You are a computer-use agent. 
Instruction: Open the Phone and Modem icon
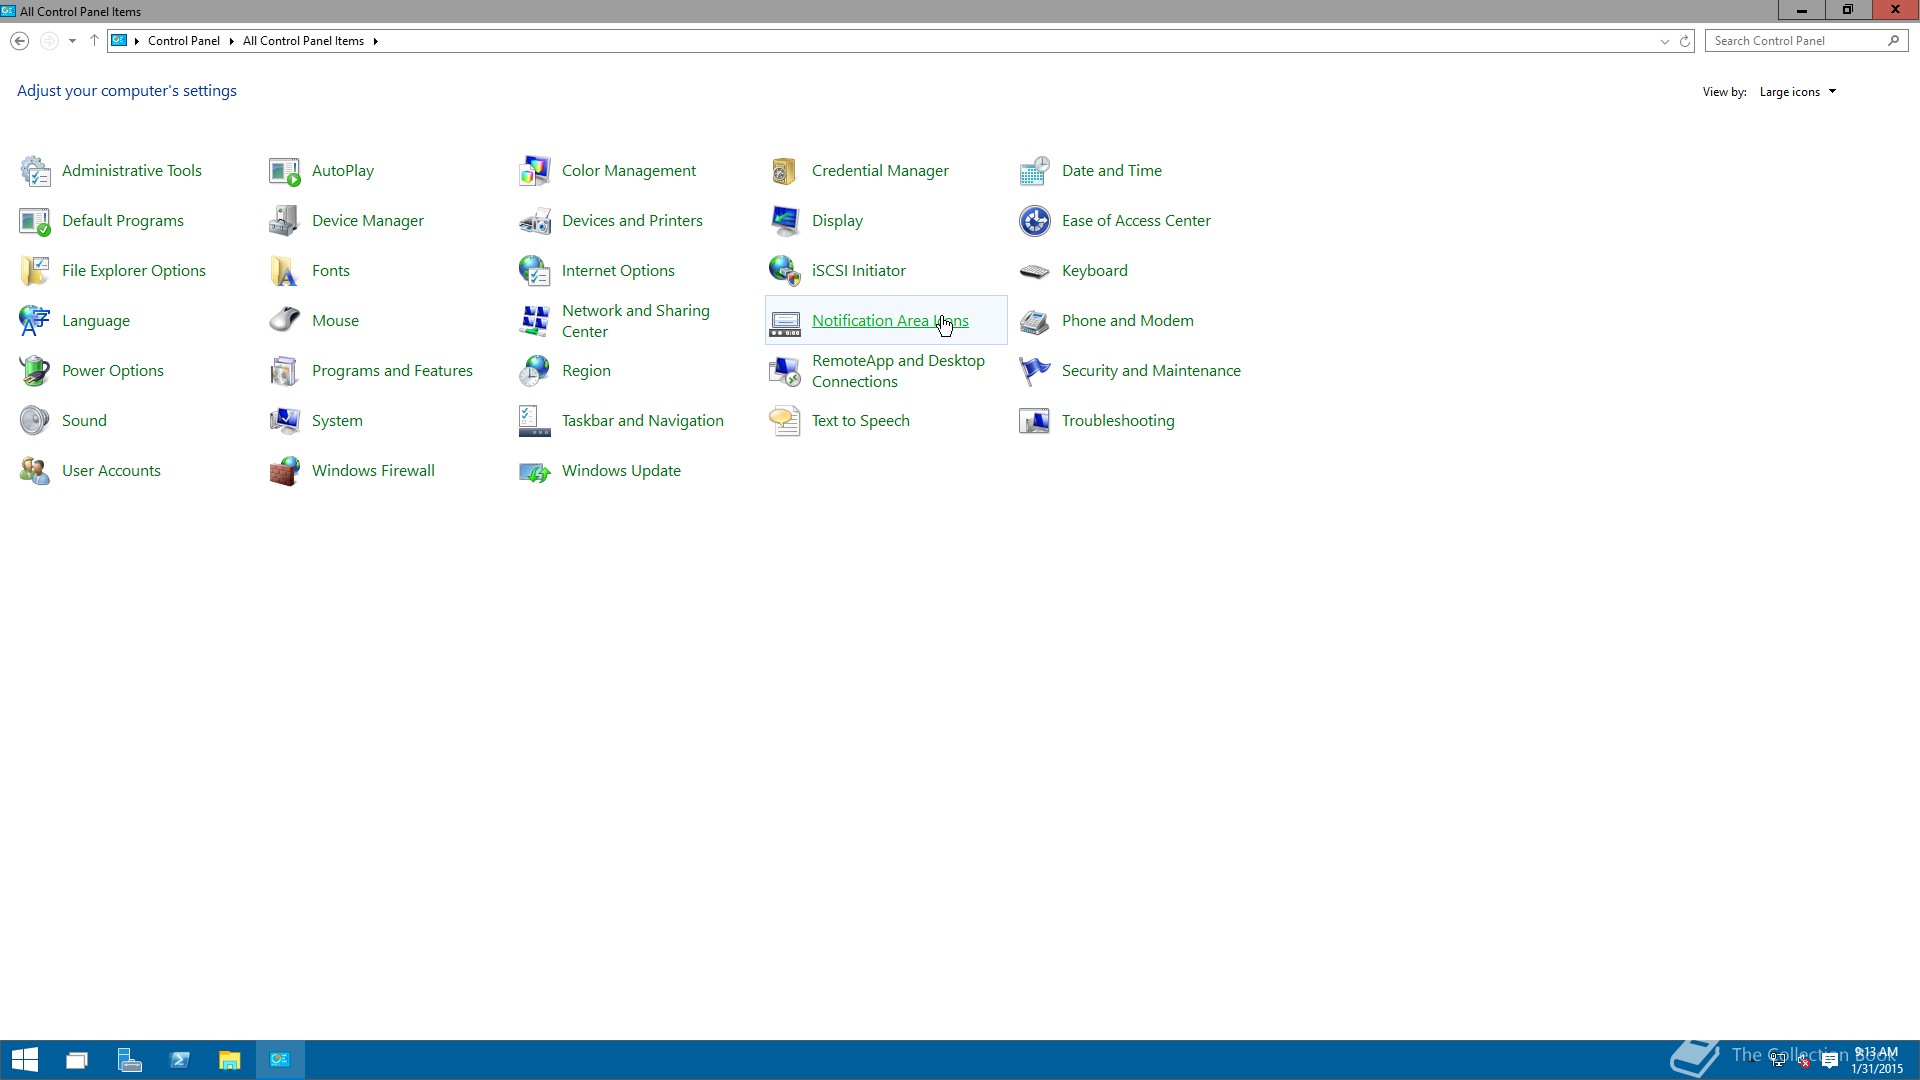tap(1035, 321)
